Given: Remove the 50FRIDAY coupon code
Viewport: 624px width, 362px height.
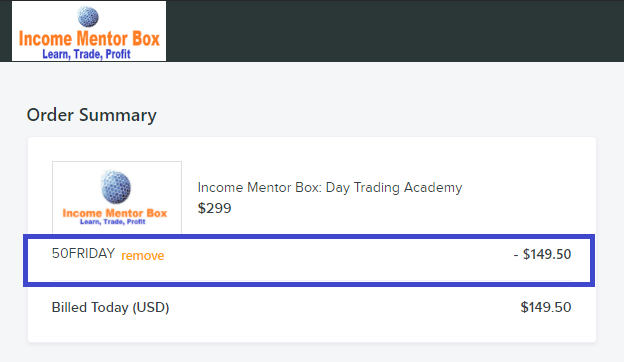Looking at the screenshot, I should point(142,255).
